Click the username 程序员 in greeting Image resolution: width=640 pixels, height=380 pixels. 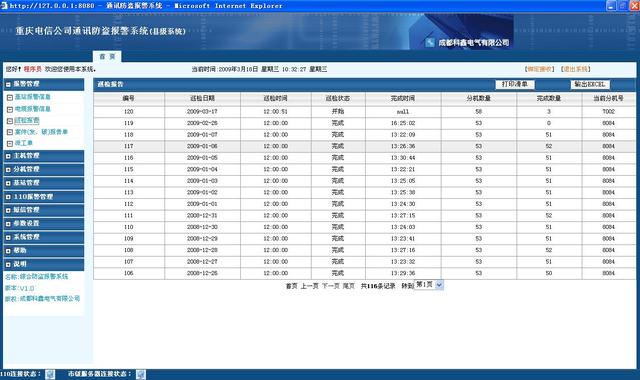33,69
